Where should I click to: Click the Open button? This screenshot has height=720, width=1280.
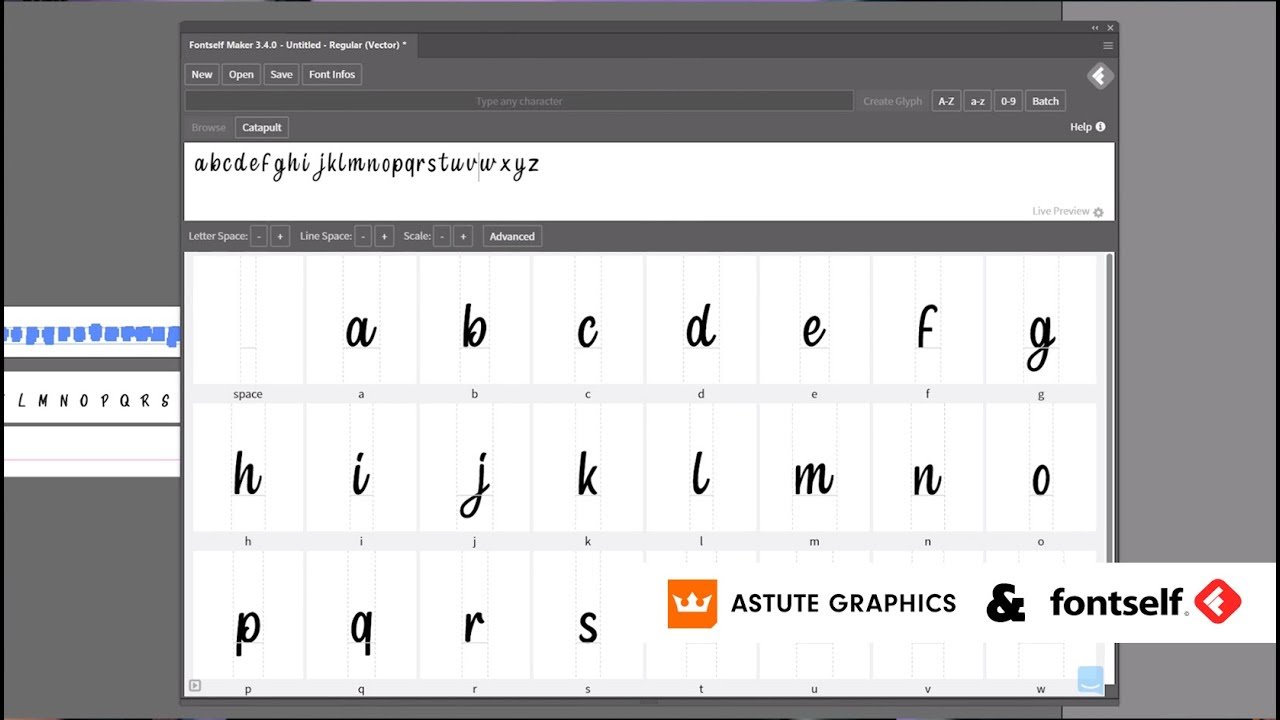point(241,74)
